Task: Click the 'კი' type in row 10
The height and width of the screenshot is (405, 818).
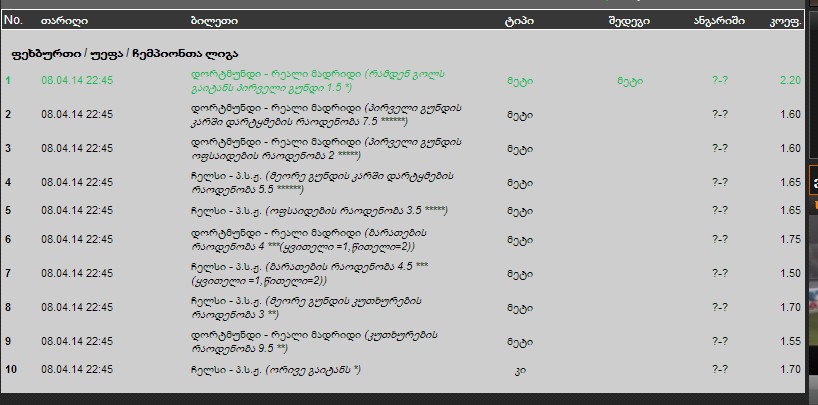Action: coord(520,370)
